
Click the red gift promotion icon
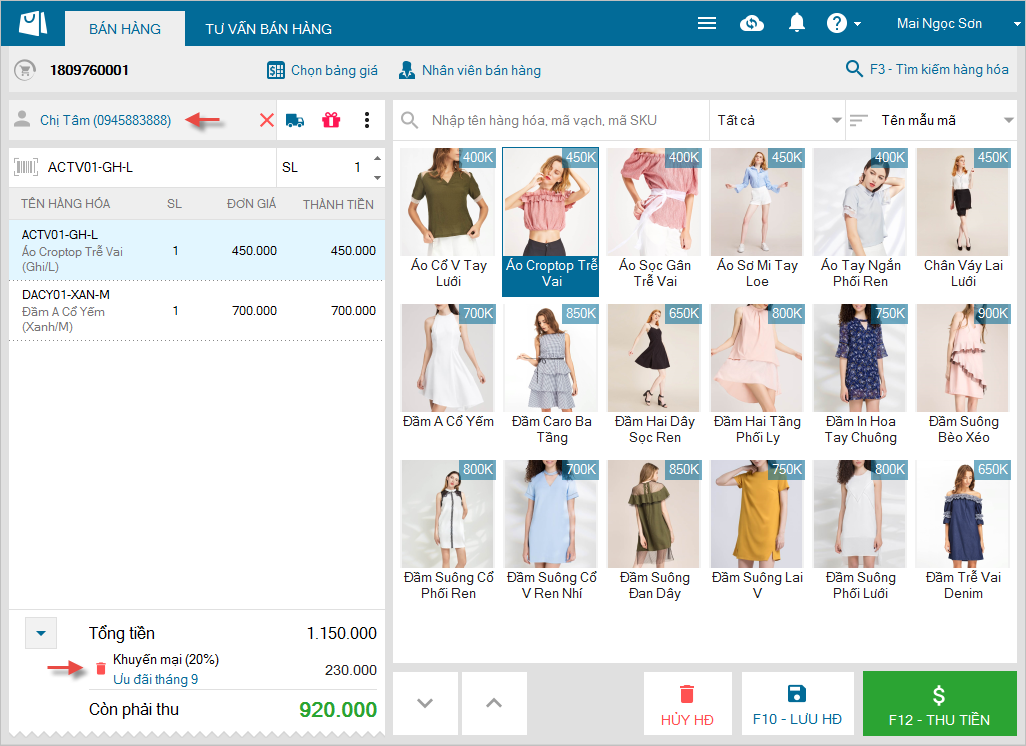331,120
